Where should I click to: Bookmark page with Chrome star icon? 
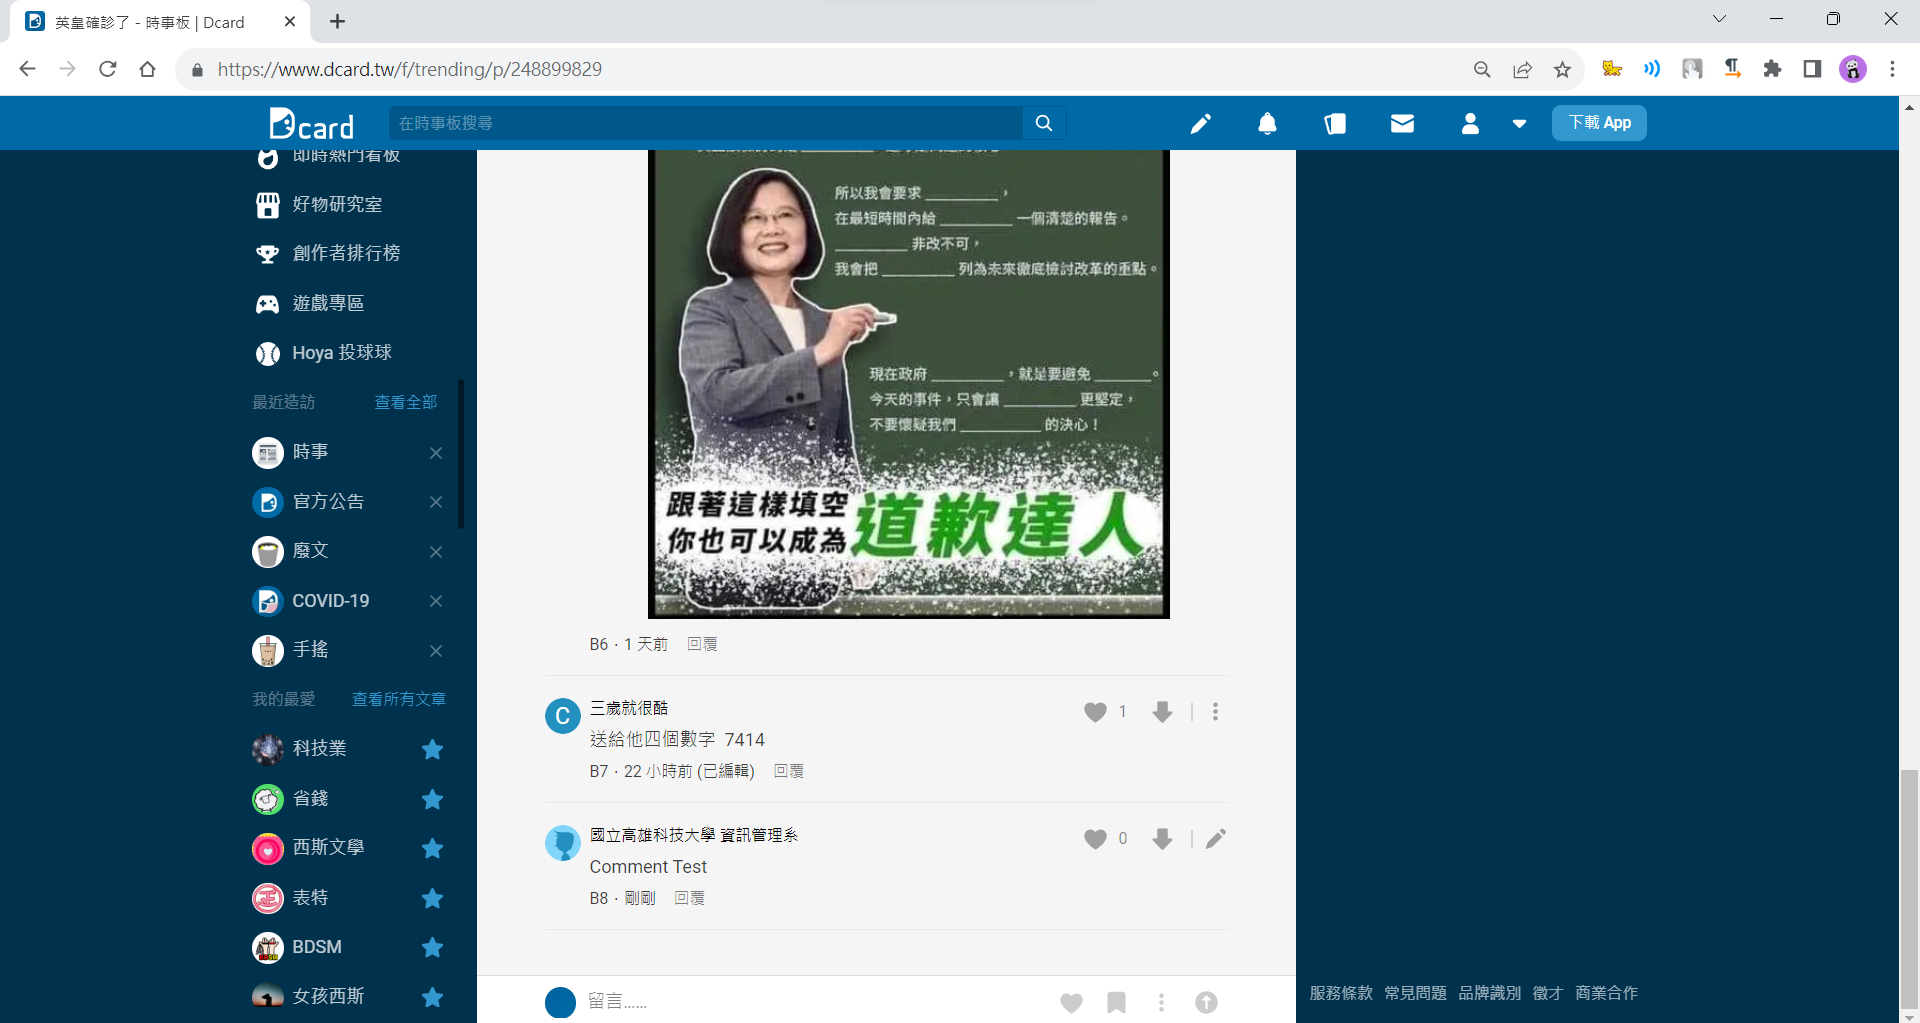coord(1562,69)
